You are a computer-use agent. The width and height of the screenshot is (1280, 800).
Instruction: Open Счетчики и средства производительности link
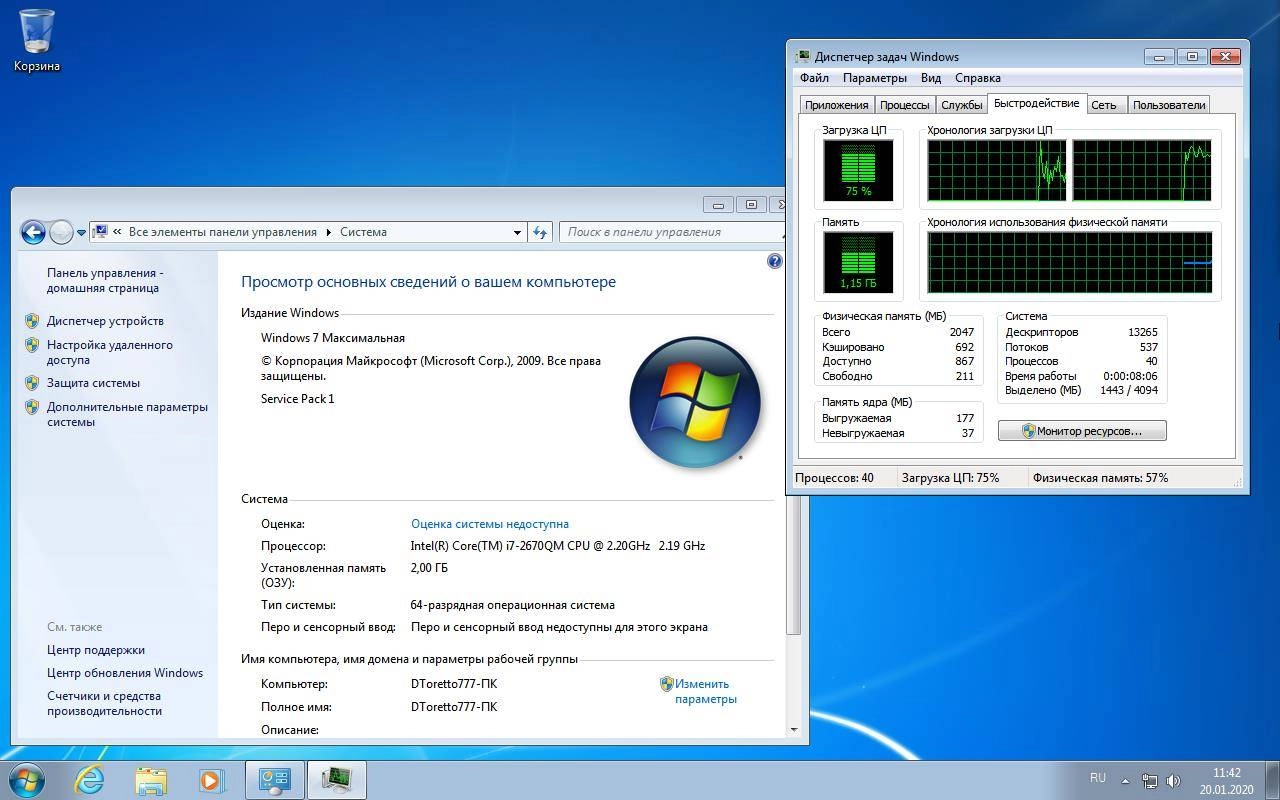coord(104,703)
